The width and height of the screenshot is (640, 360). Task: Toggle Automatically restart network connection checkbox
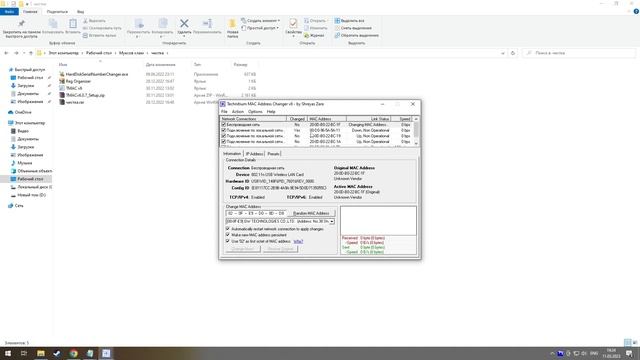point(228,229)
